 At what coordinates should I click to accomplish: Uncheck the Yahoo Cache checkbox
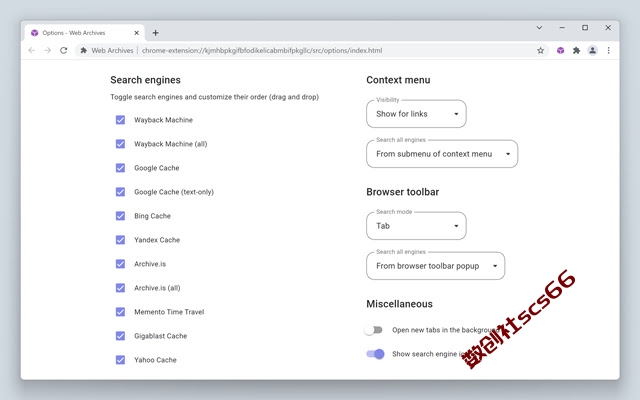(120, 360)
